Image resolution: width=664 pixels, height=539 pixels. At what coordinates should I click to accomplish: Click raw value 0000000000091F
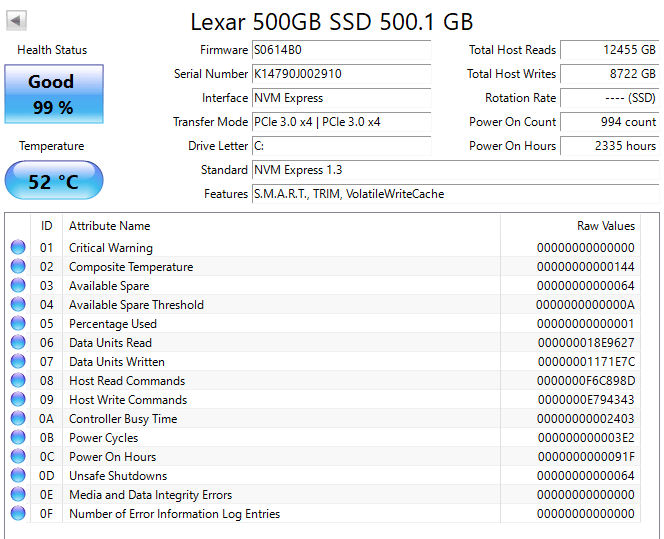[586, 457]
